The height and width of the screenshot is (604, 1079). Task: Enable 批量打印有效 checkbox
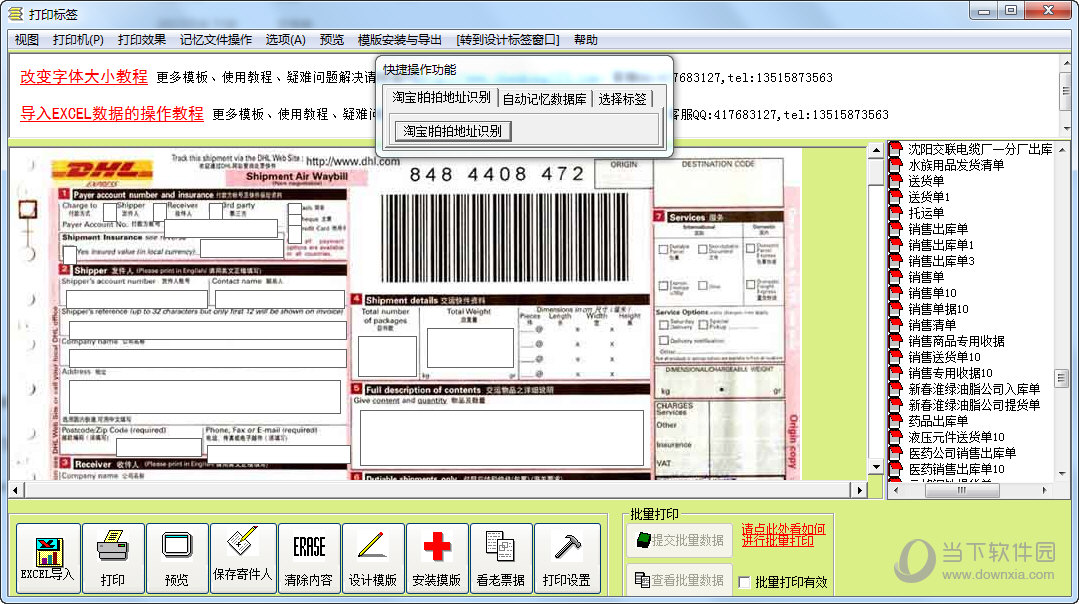[x=744, y=583]
